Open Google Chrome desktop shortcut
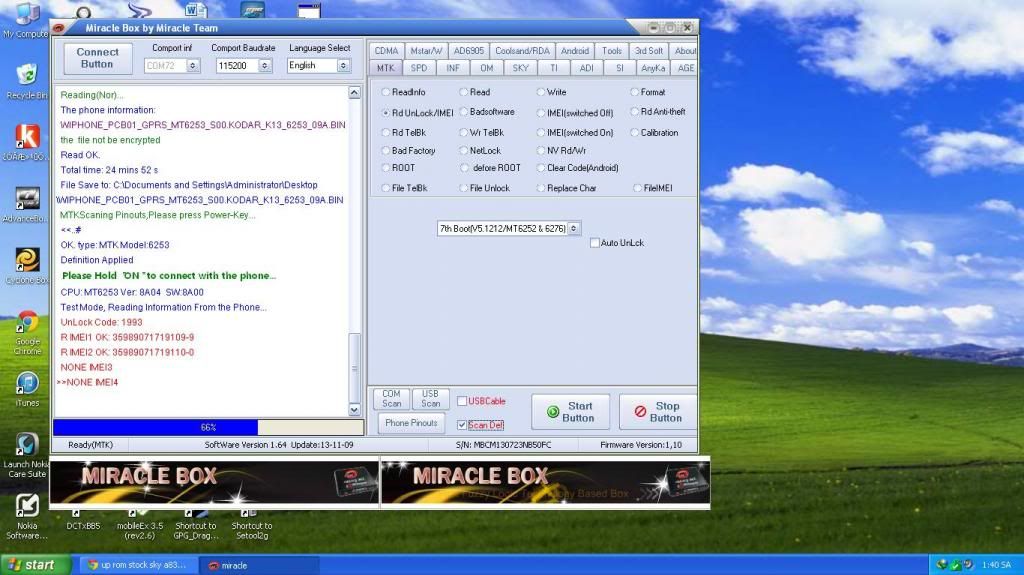 (27, 333)
